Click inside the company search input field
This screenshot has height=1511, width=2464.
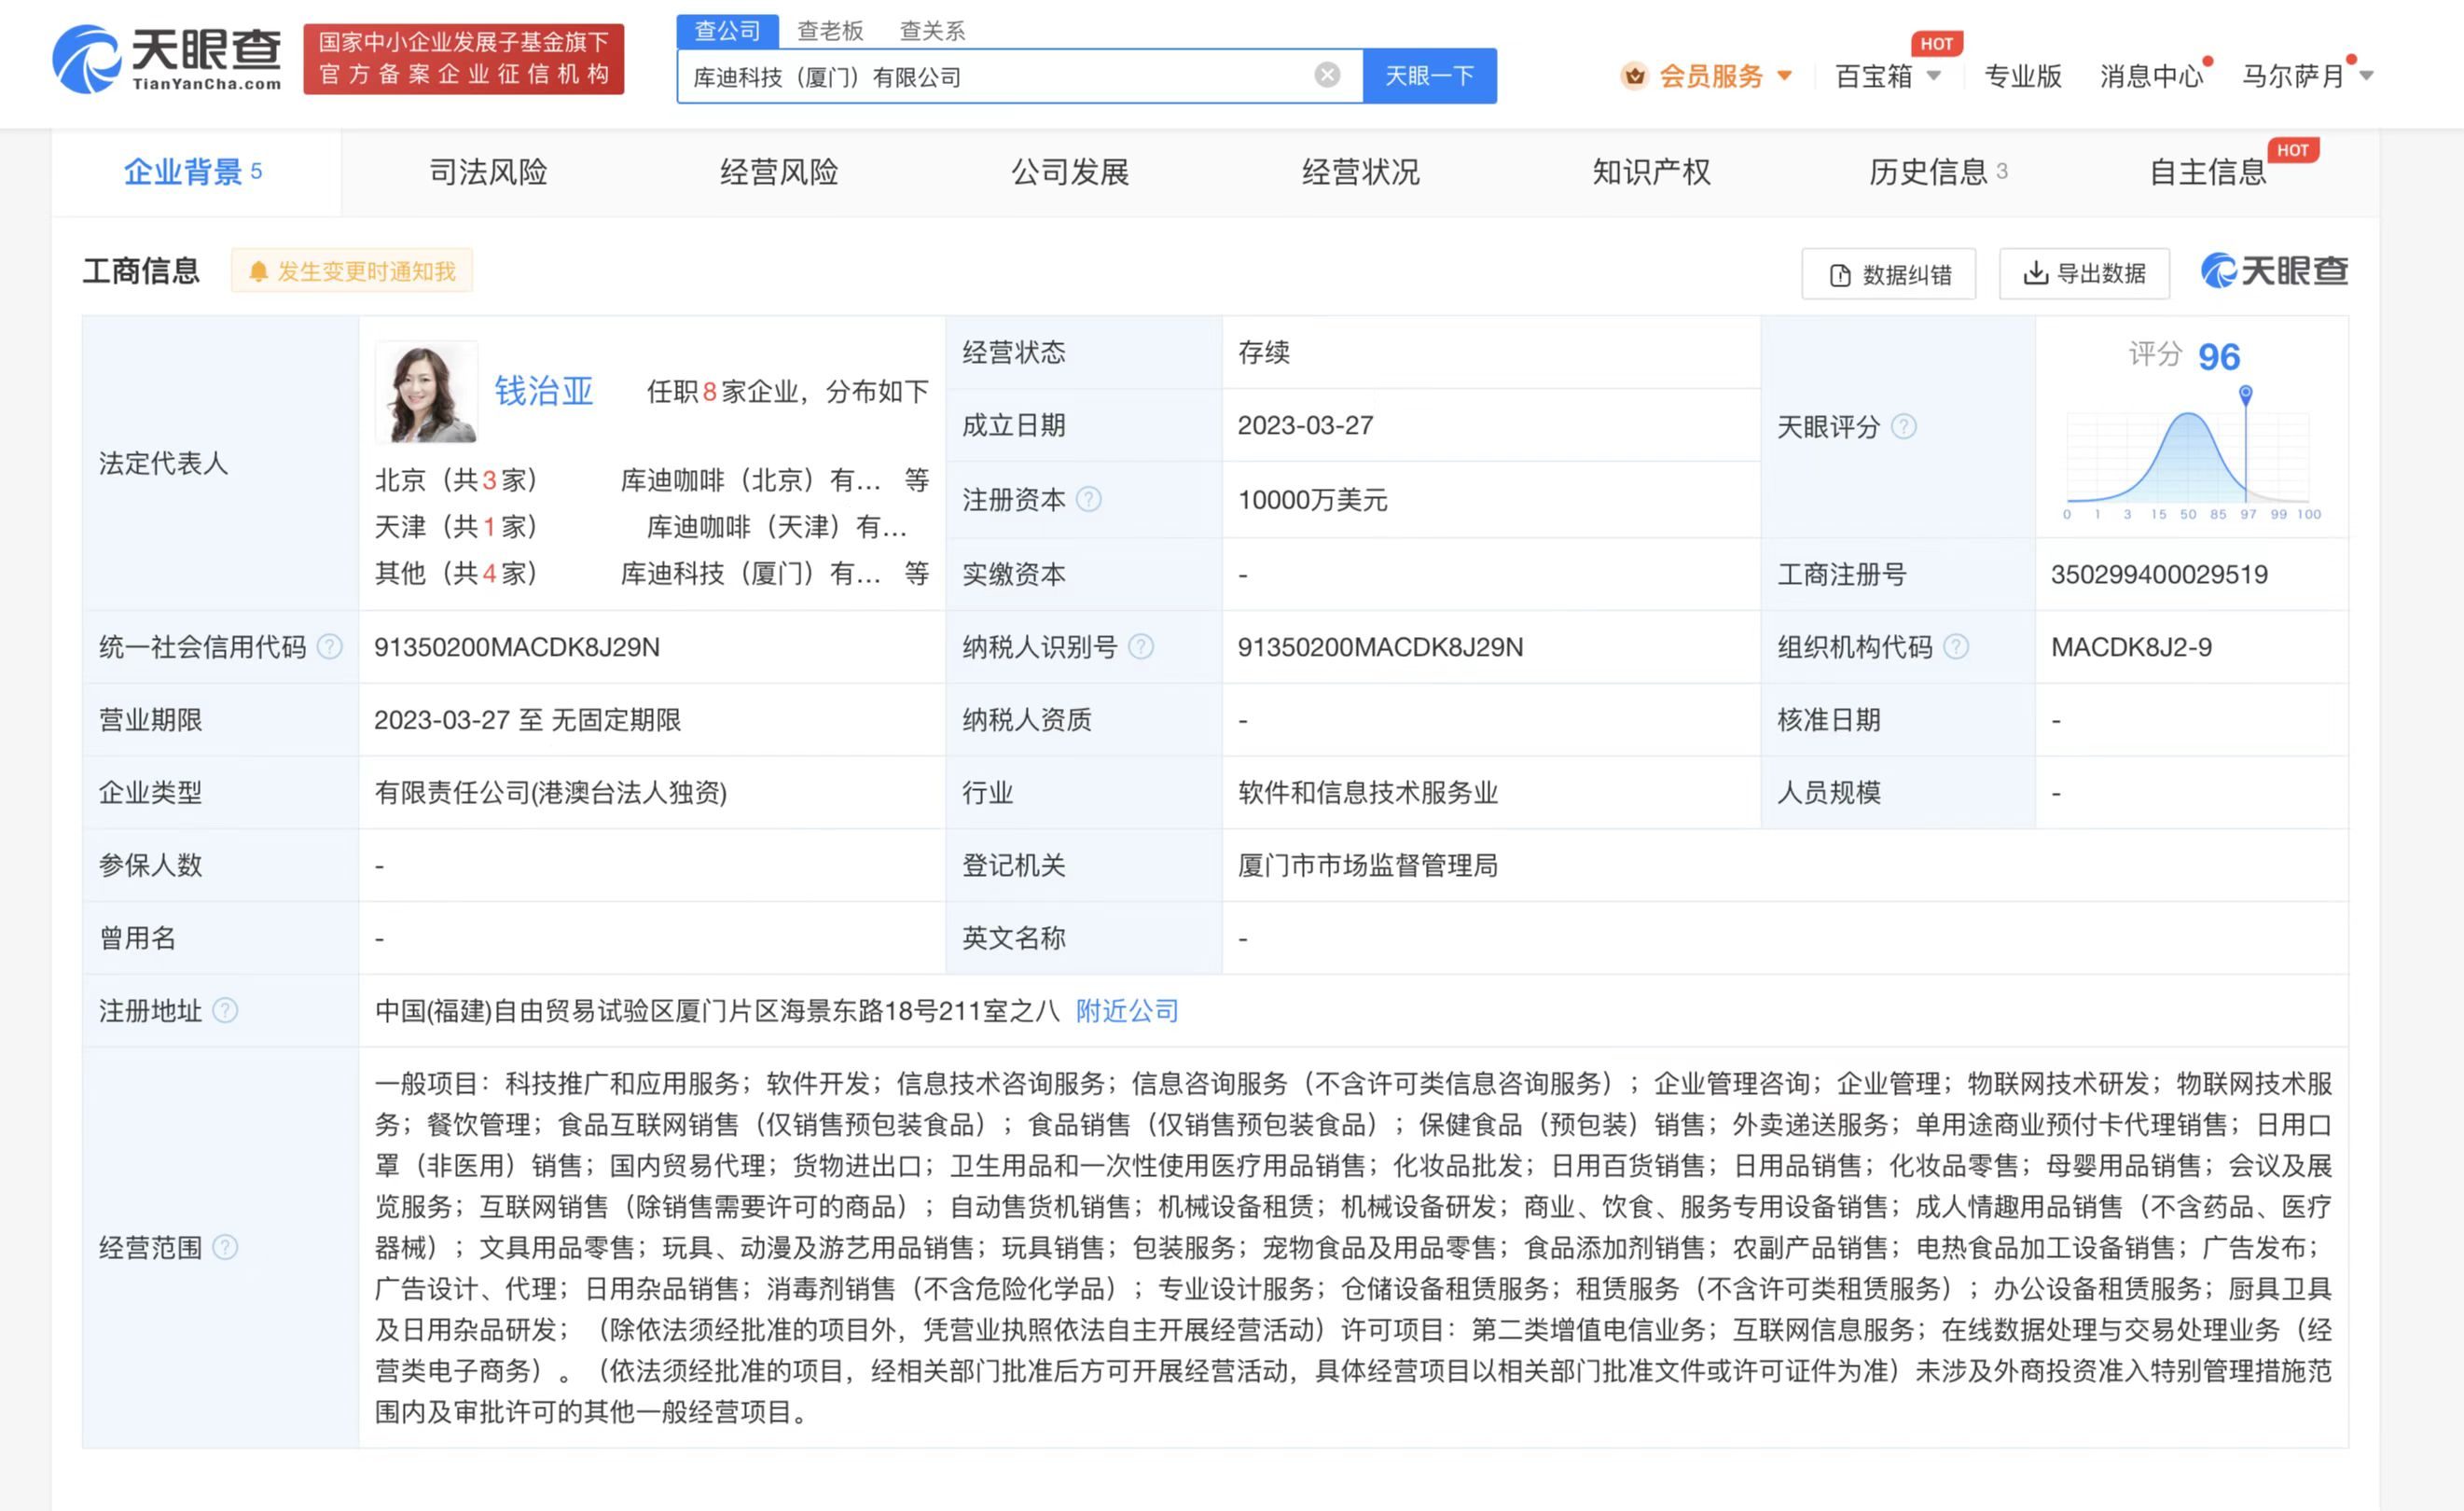point(1000,75)
